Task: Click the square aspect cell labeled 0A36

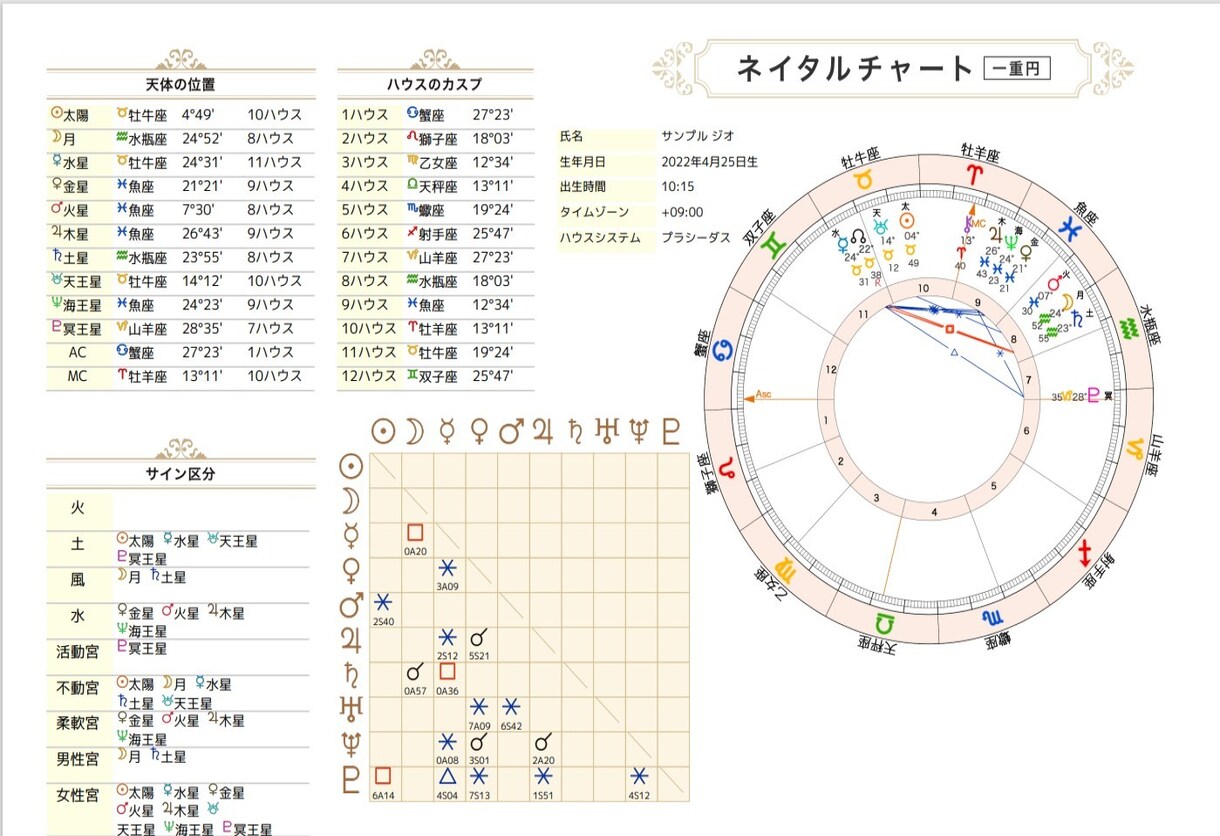Action: [447, 678]
